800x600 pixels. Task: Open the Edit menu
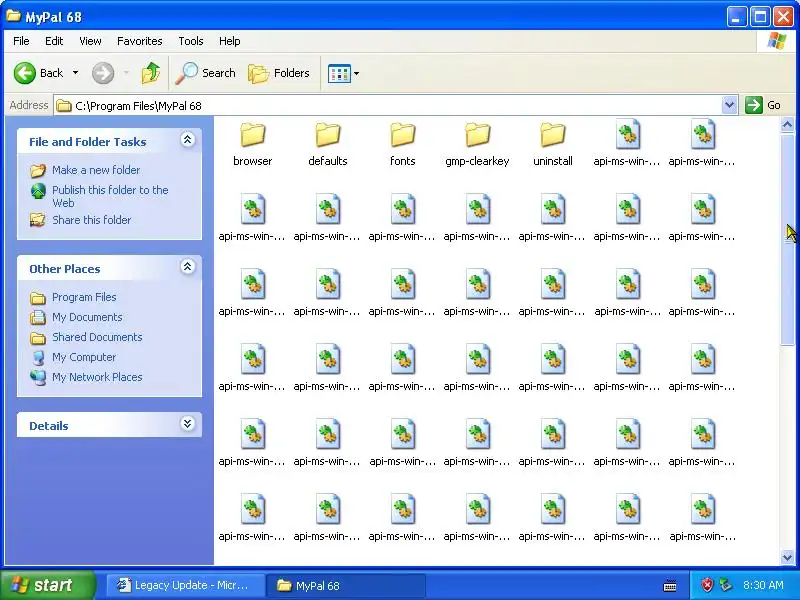54,41
